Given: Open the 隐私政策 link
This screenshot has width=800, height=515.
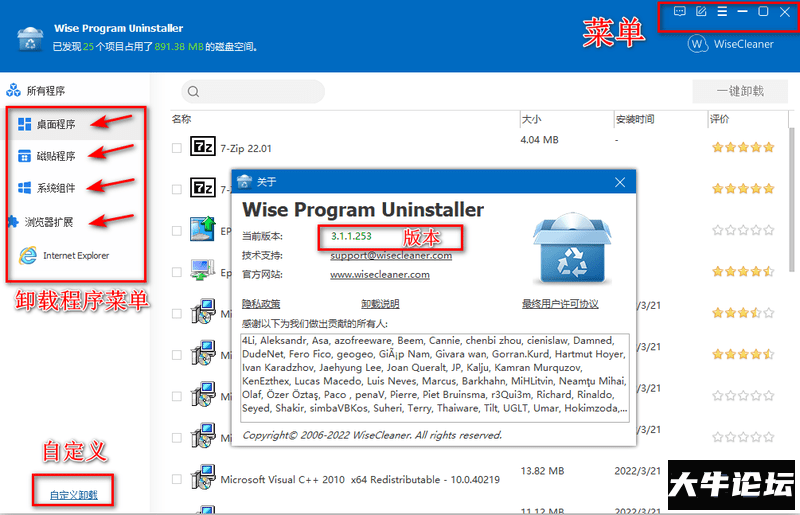Looking at the screenshot, I should coord(261,304).
